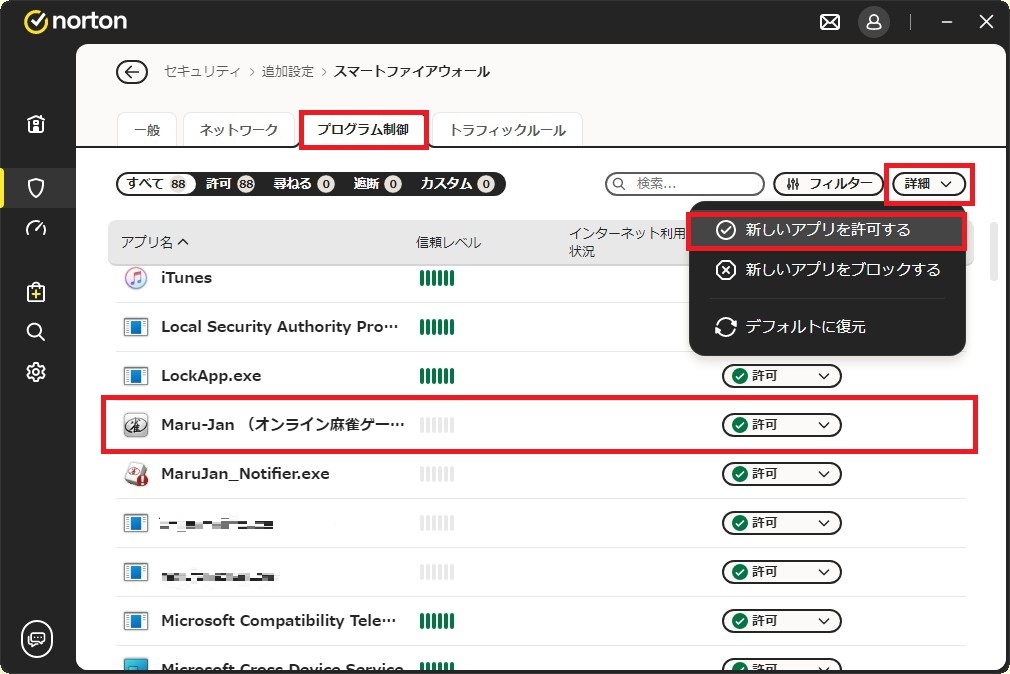Open the 許可 dropdown for Maru-Jan

pyautogui.click(x=781, y=425)
